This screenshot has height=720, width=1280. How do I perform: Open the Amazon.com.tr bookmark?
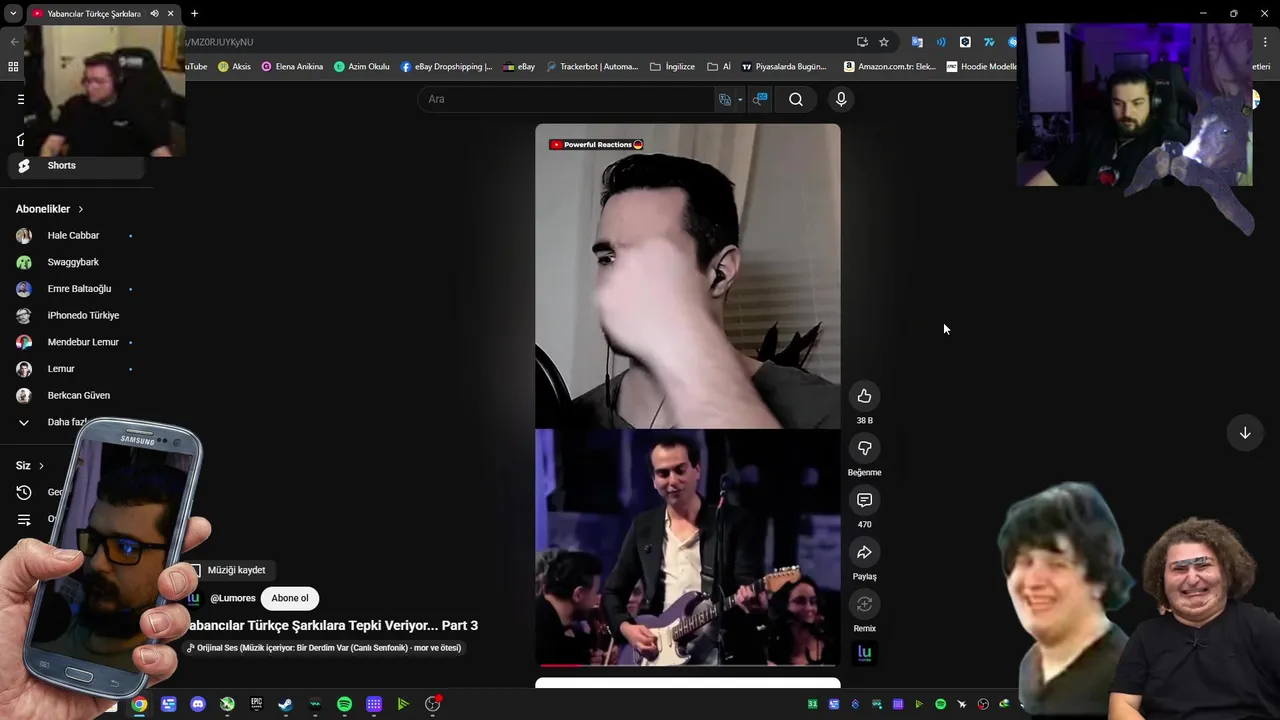pyautogui.click(x=890, y=67)
